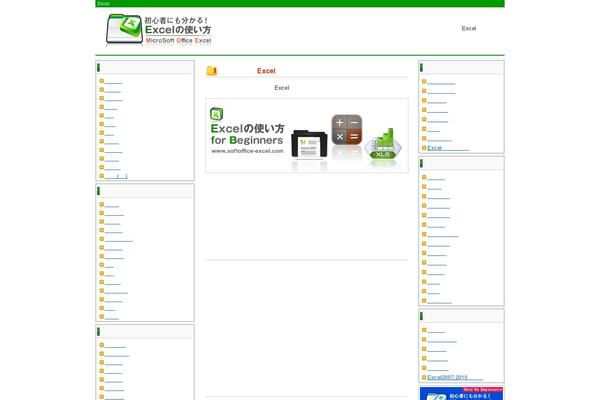Select the yellow folder icon beside the Excel heading

click(212, 70)
